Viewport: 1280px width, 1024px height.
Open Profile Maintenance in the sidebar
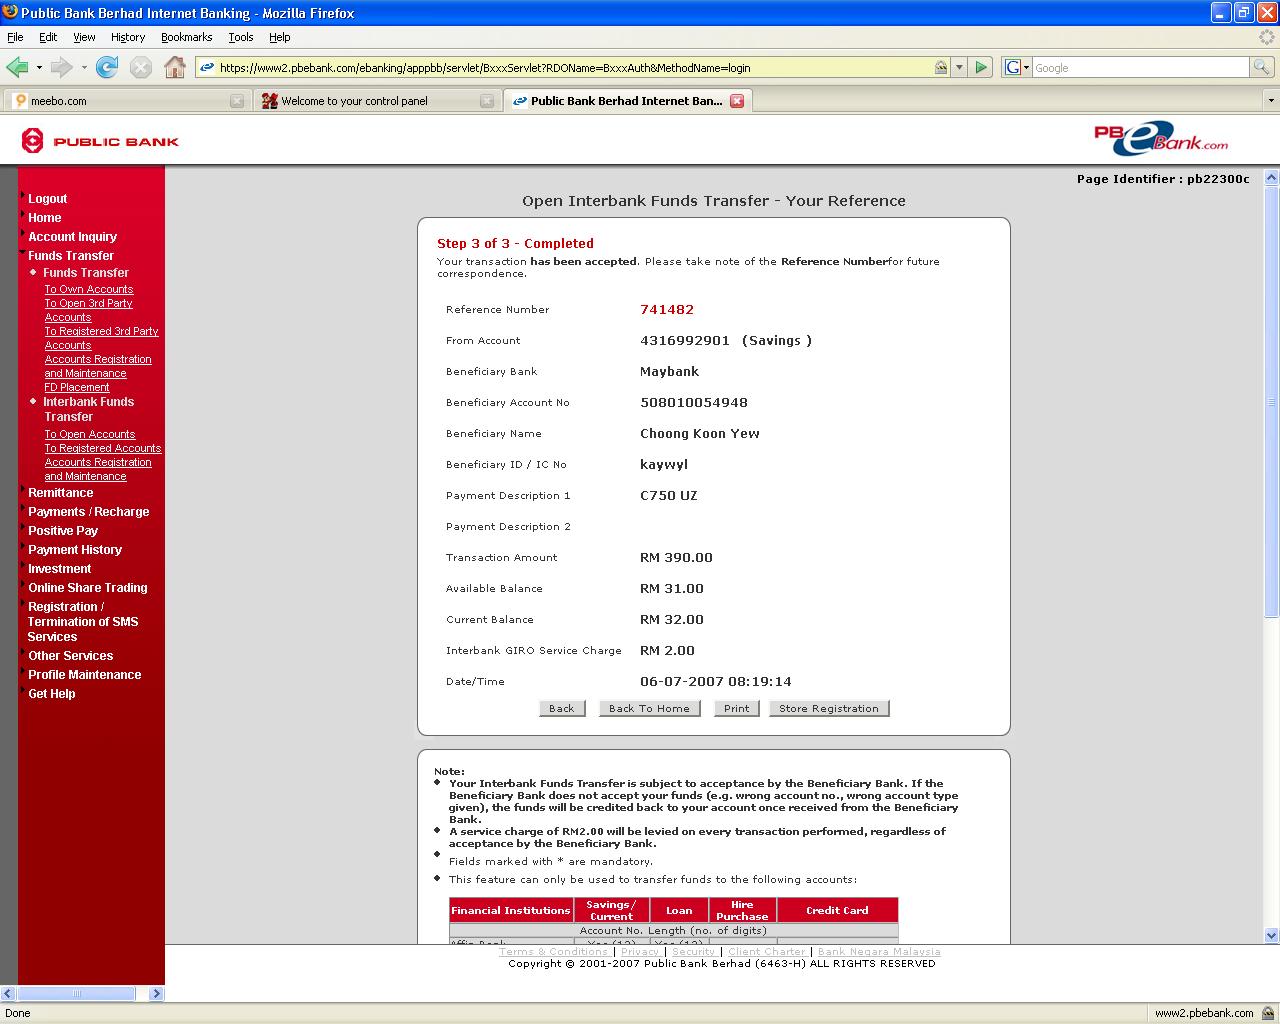[84, 675]
